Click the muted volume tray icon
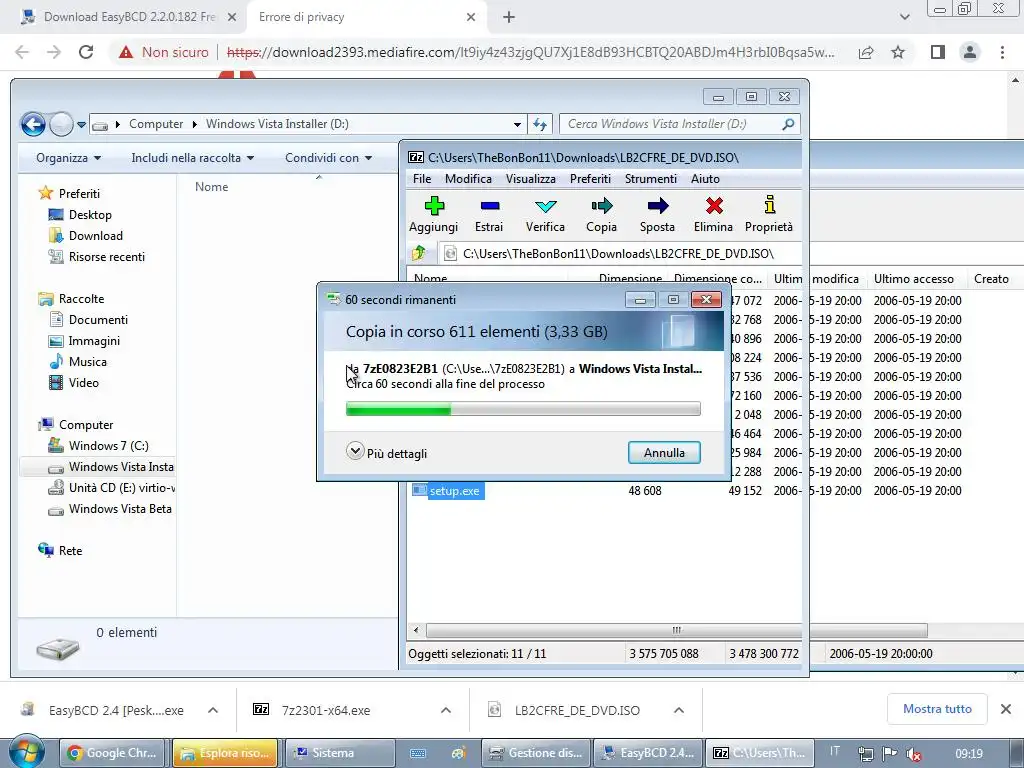The width and height of the screenshot is (1024, 768). 914,754
